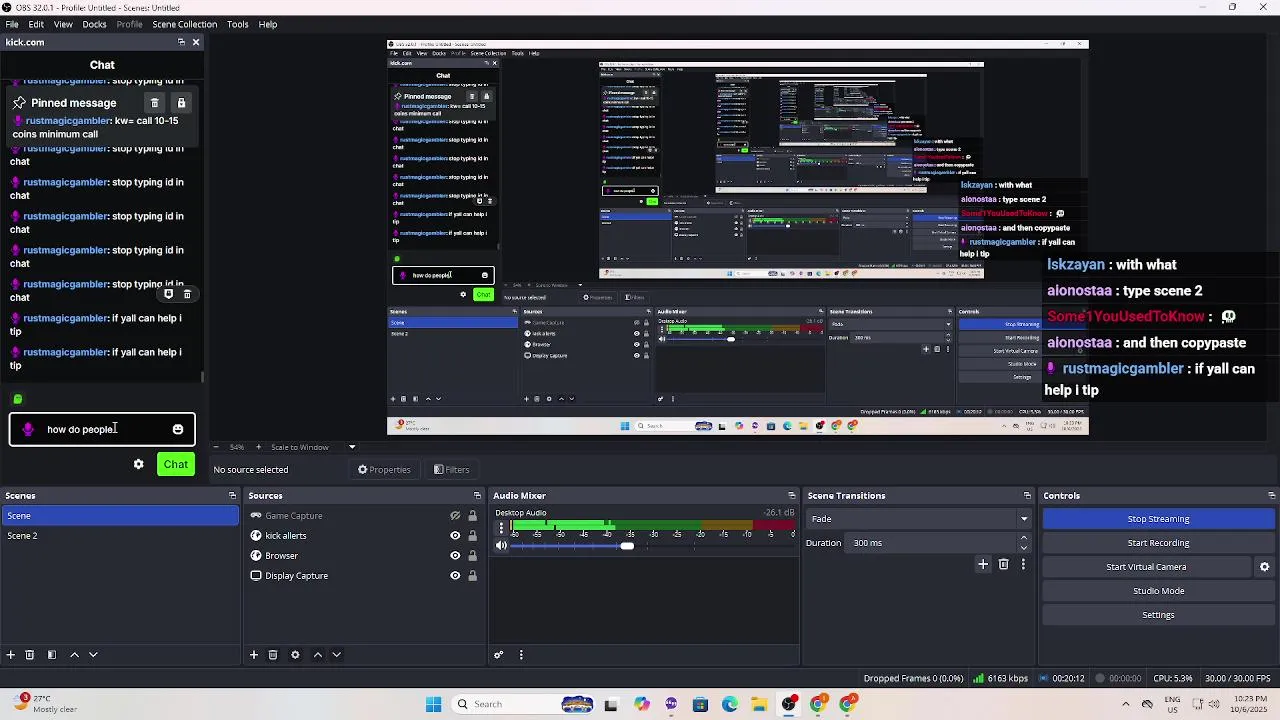Hide the Browser source

click(x=455, y=556)
